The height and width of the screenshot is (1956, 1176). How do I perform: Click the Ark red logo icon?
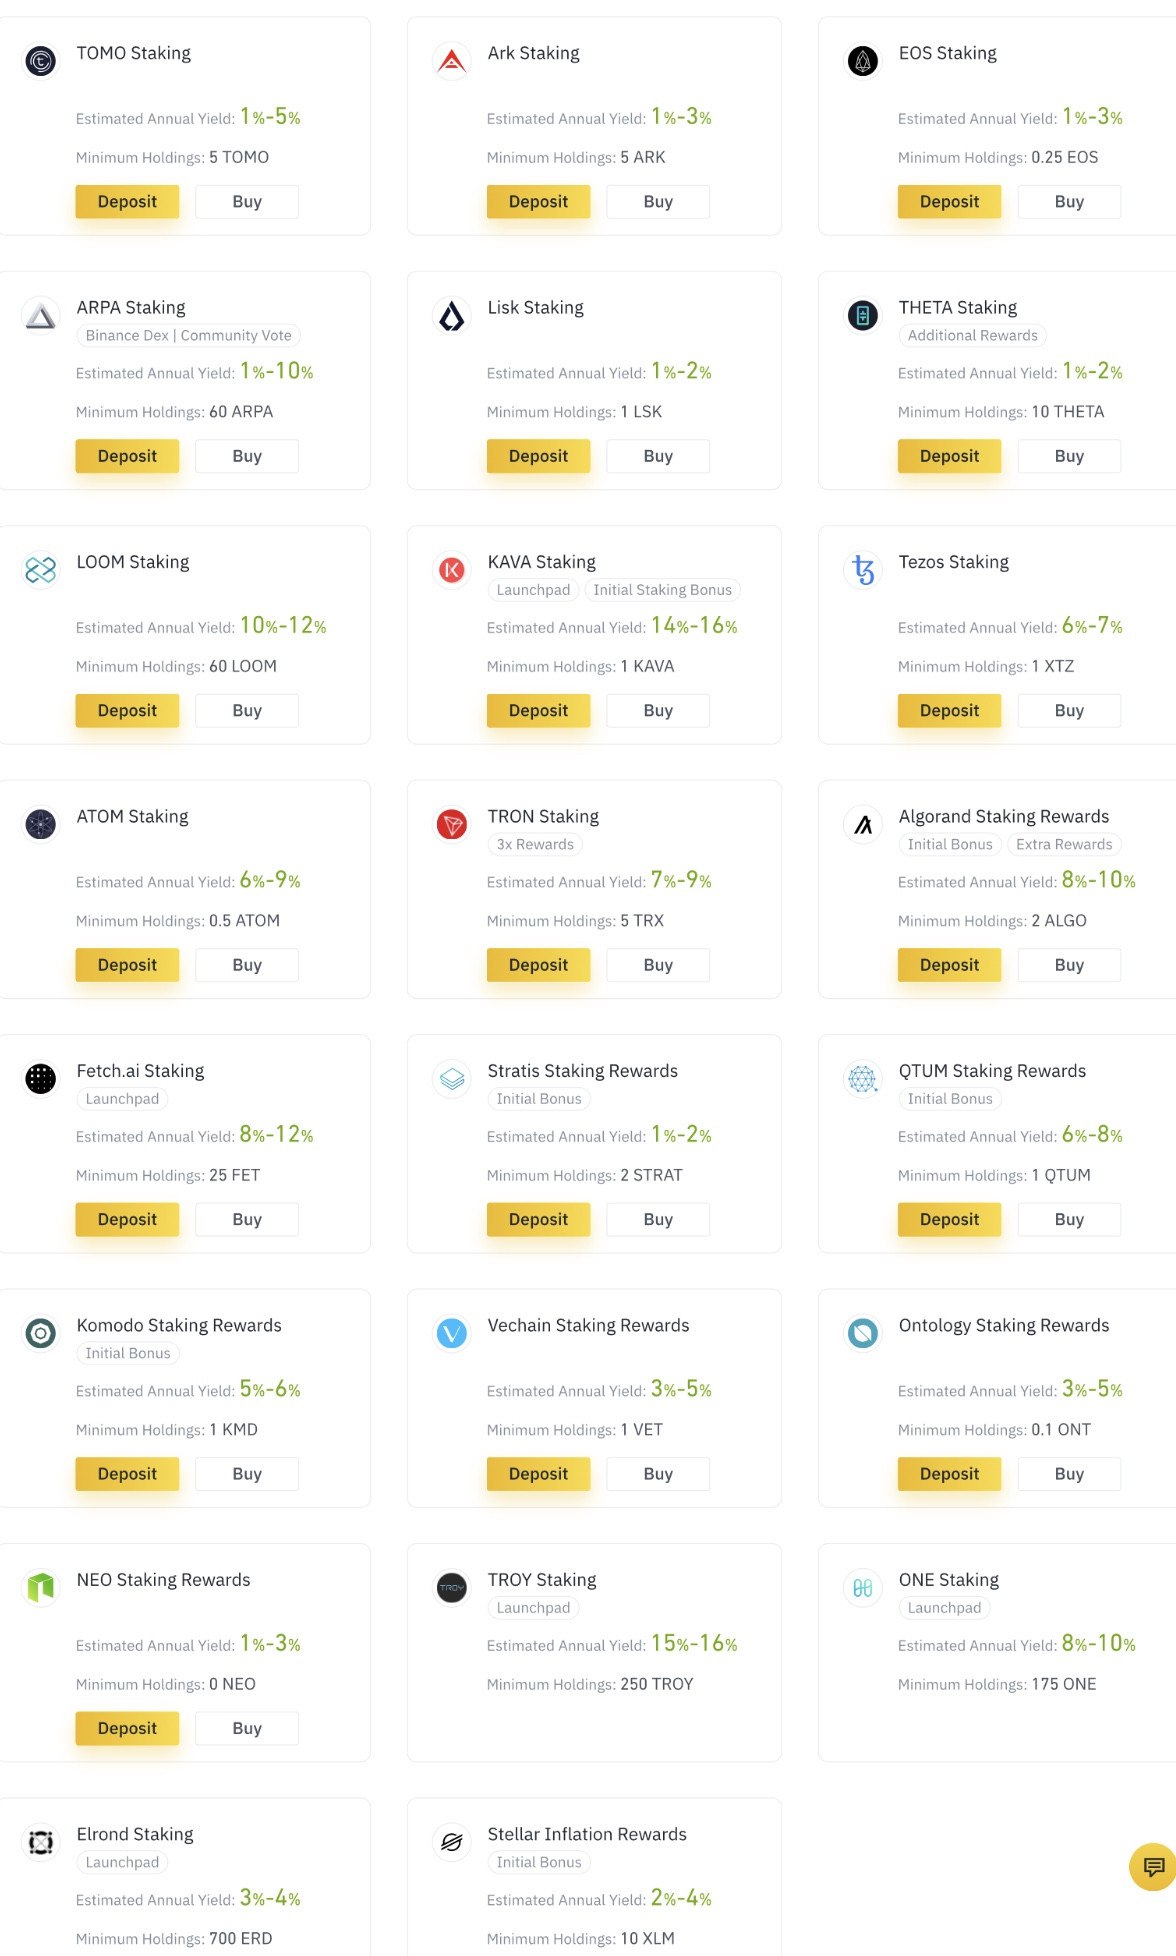click(452, 61)
